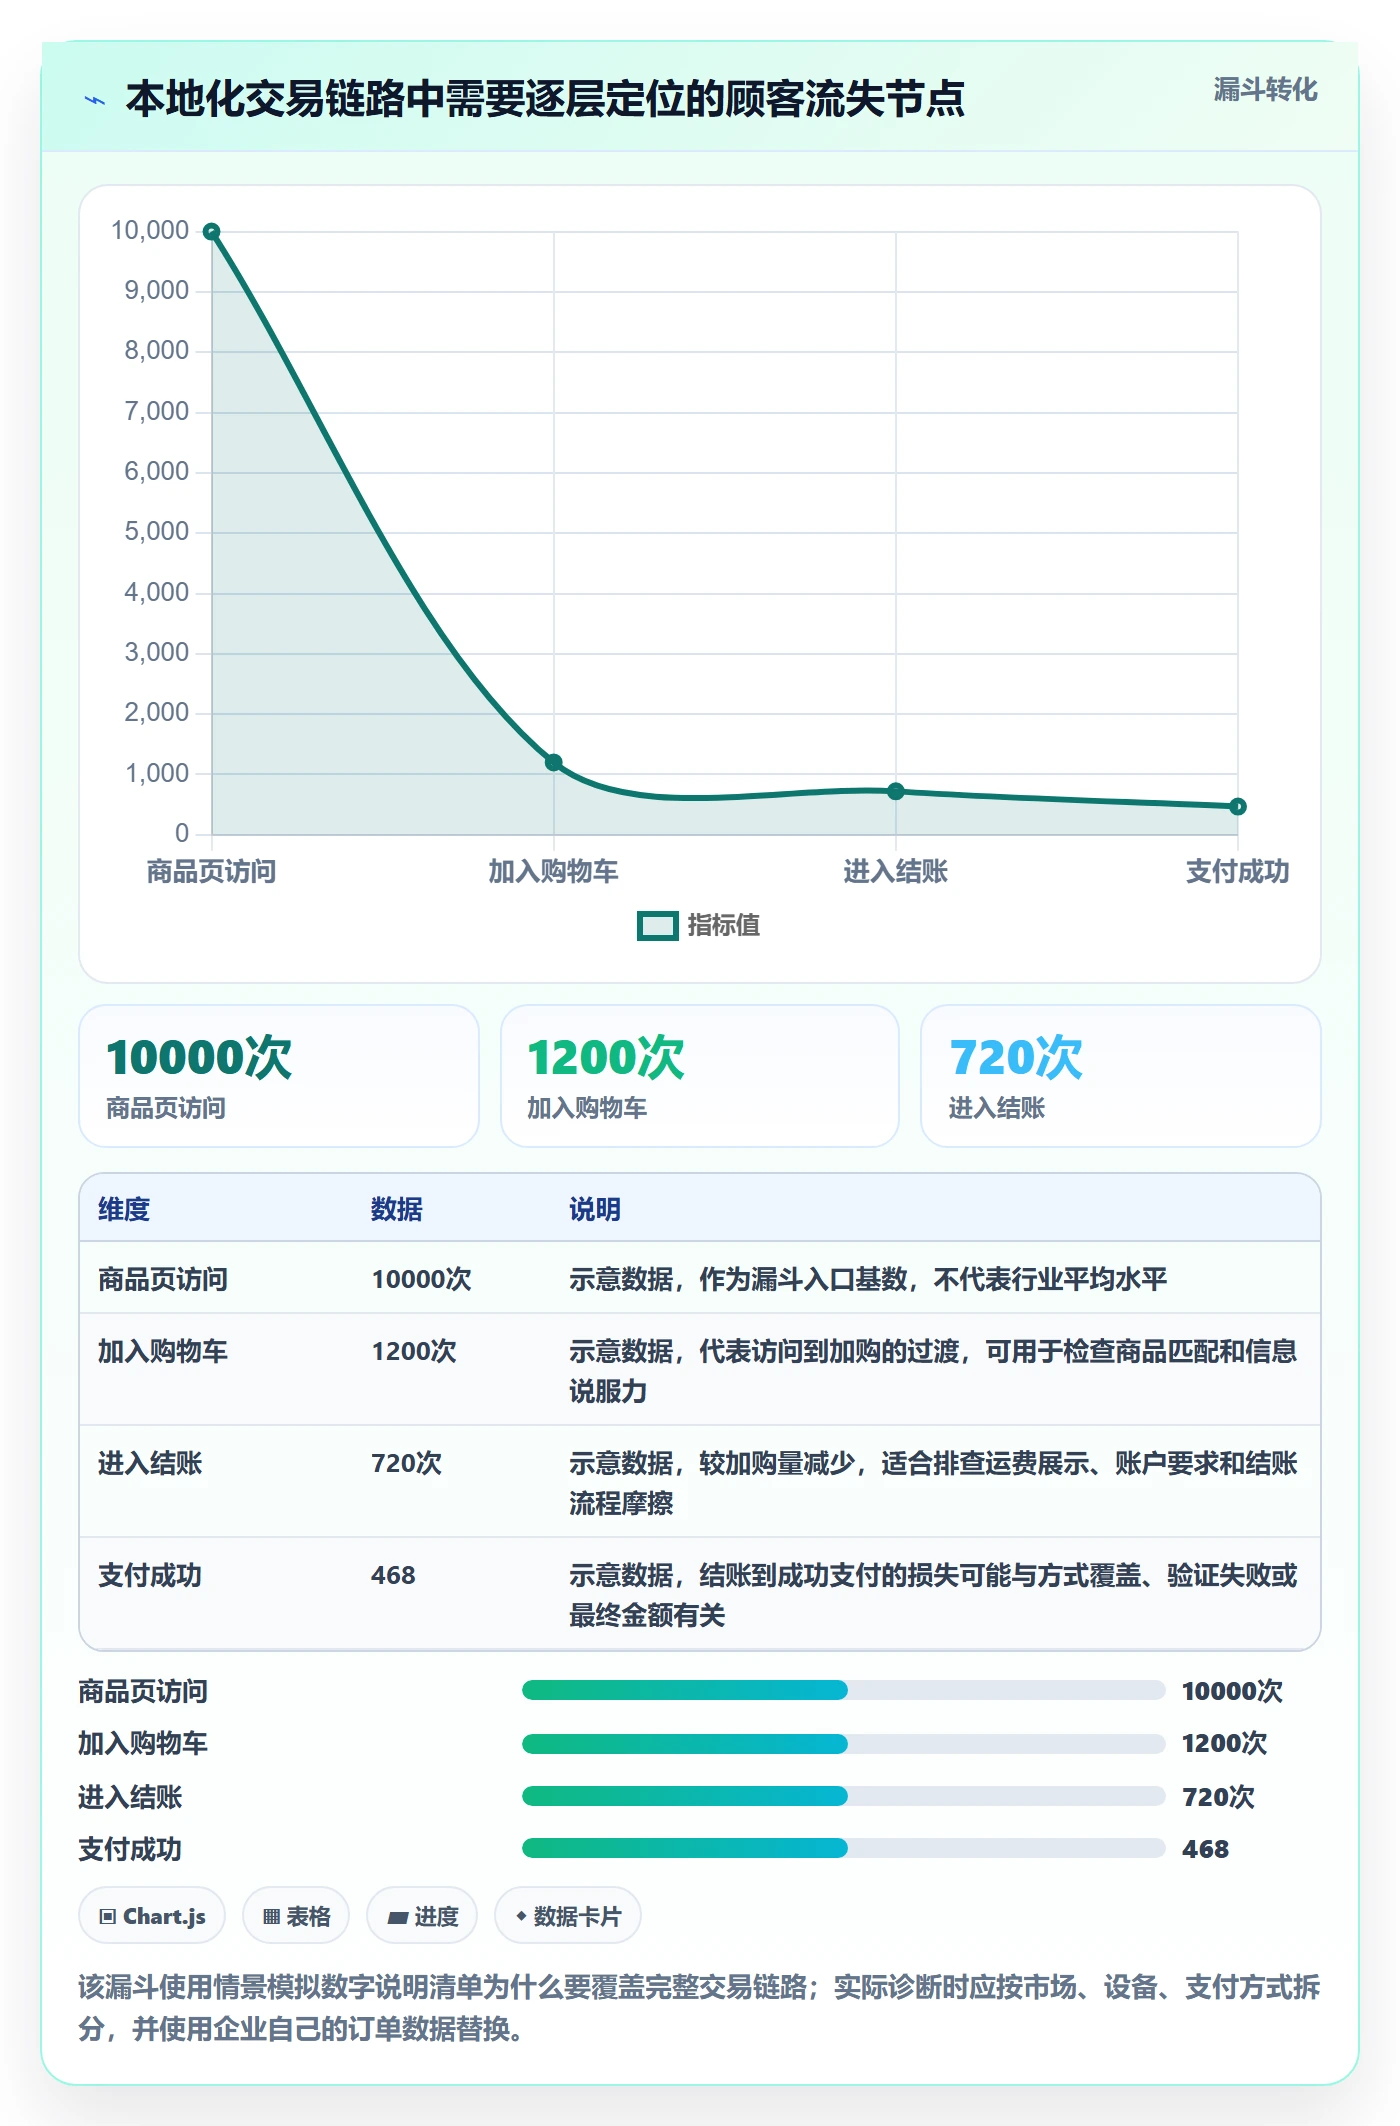Click the 说明 column header
The image size is (1400, 2126).
(x=595, y=1209)
